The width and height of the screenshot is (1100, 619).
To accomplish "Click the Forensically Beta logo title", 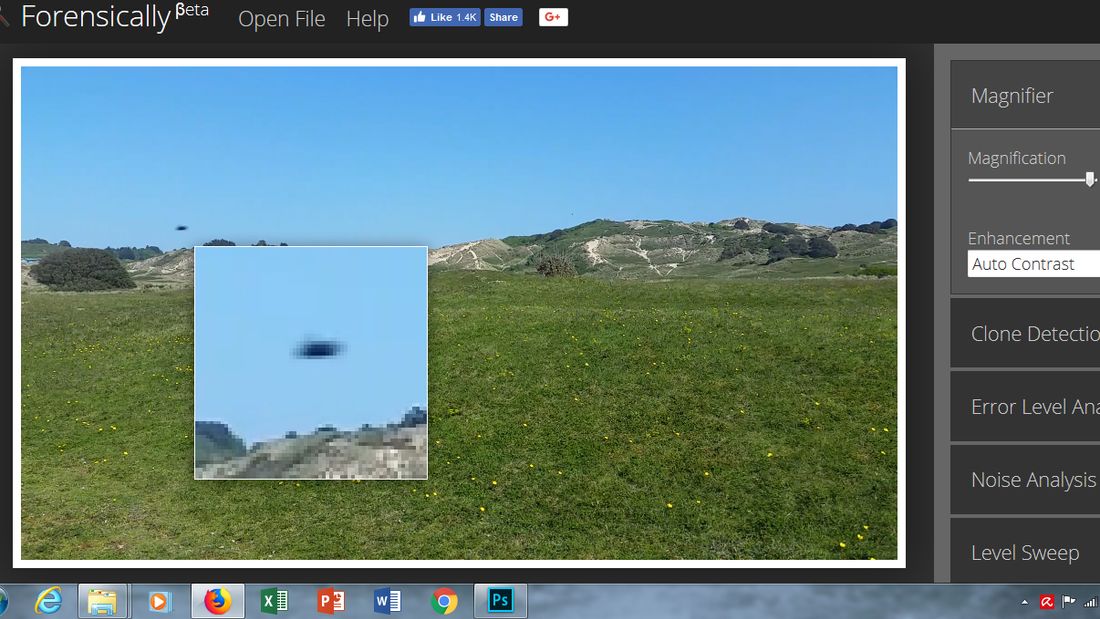I will pos(114,16).
